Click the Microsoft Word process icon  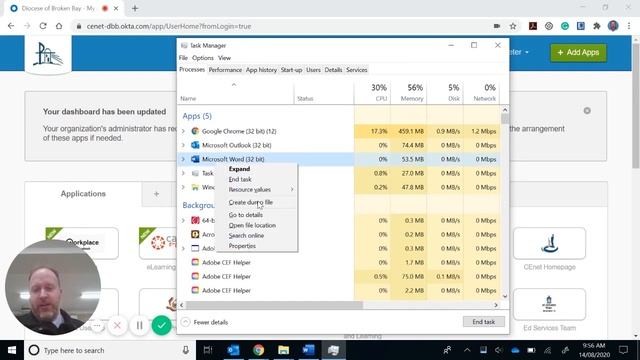click(195, 159)
